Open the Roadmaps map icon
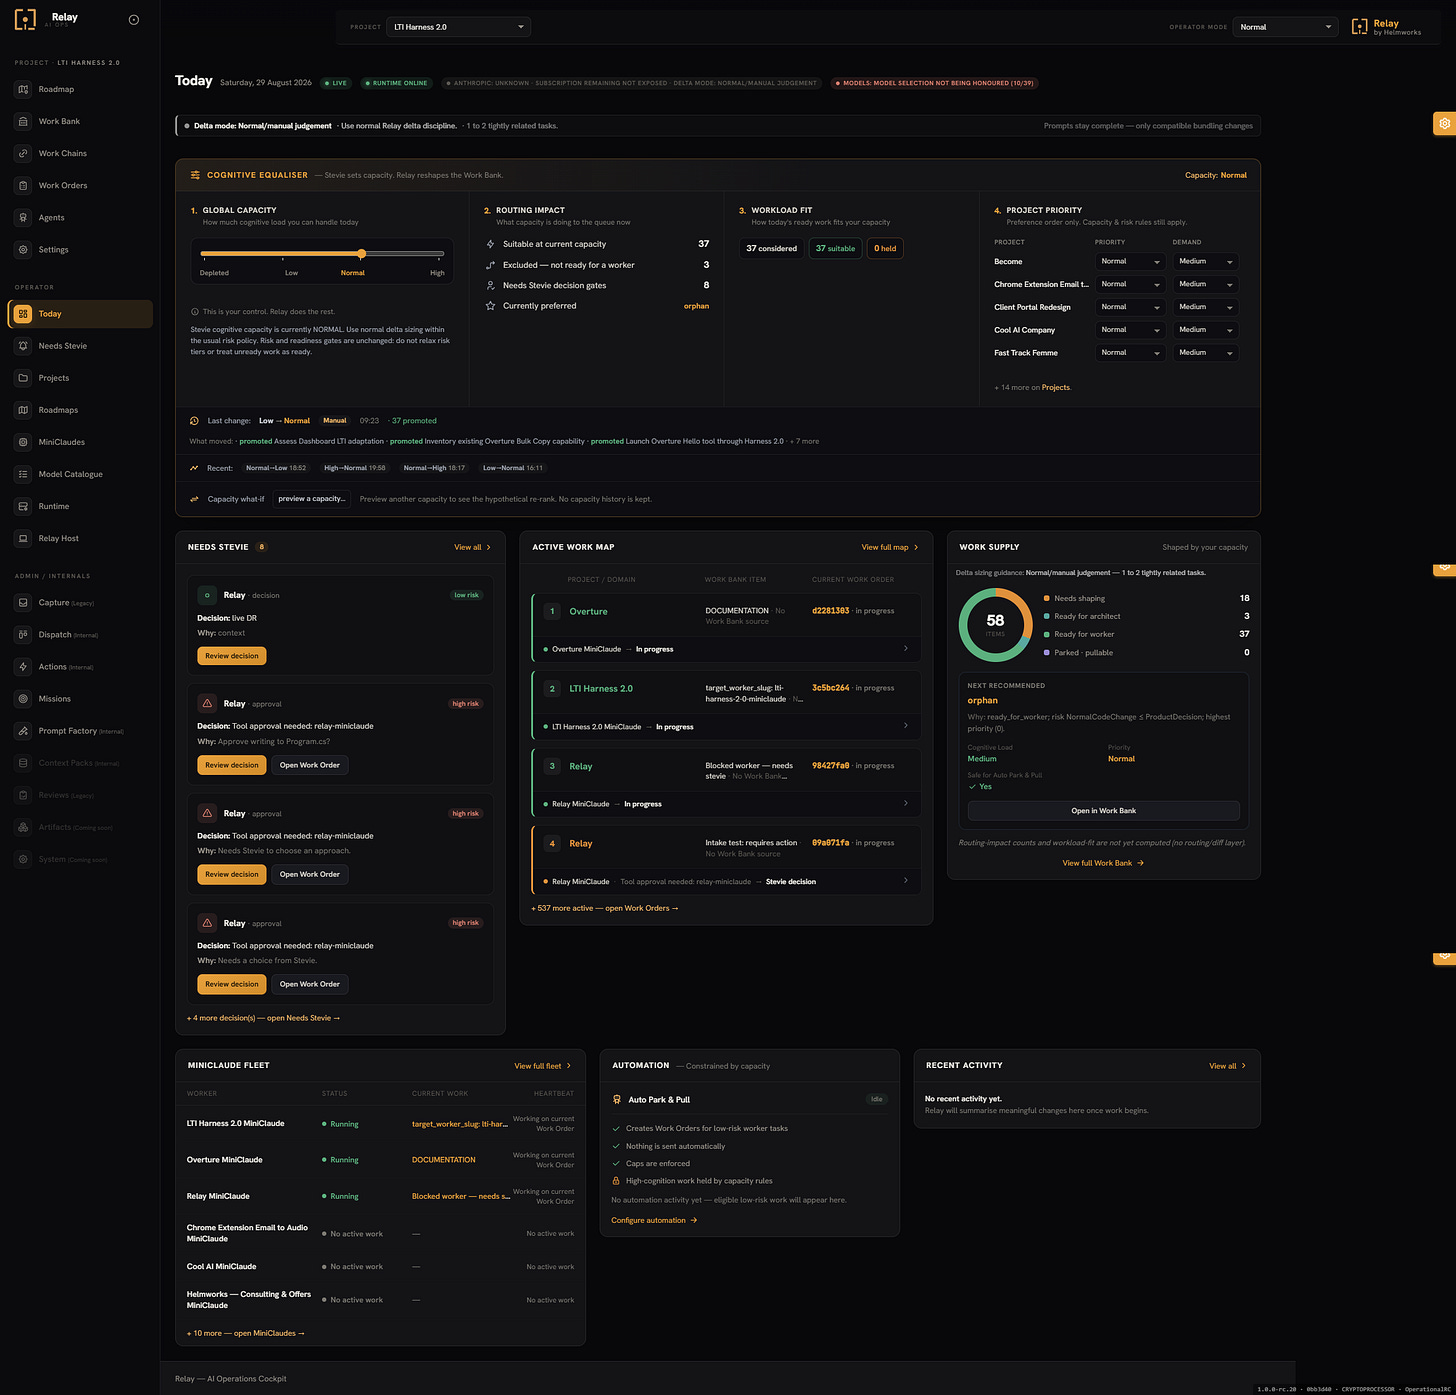This screenshot has height=1395, width=1456. pos(23,410)
